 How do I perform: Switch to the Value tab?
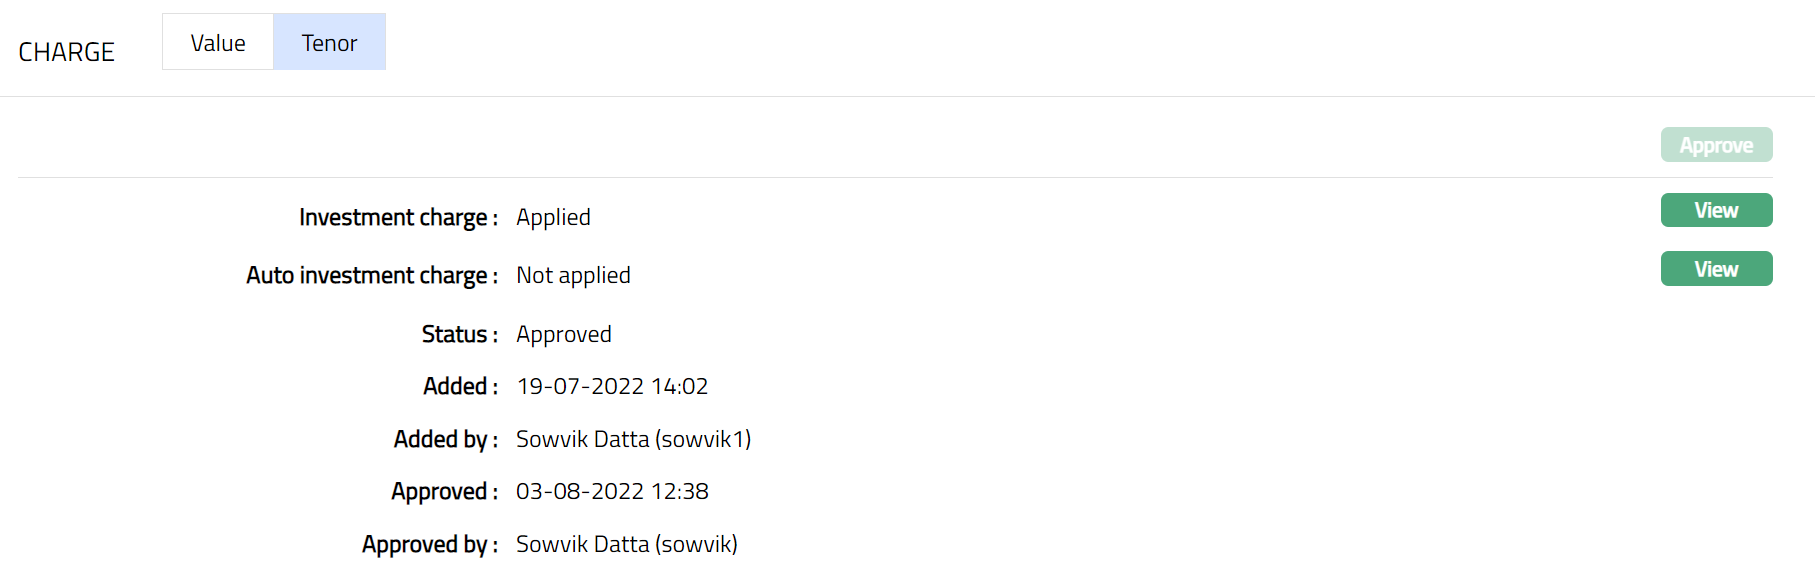pos(218,43)
